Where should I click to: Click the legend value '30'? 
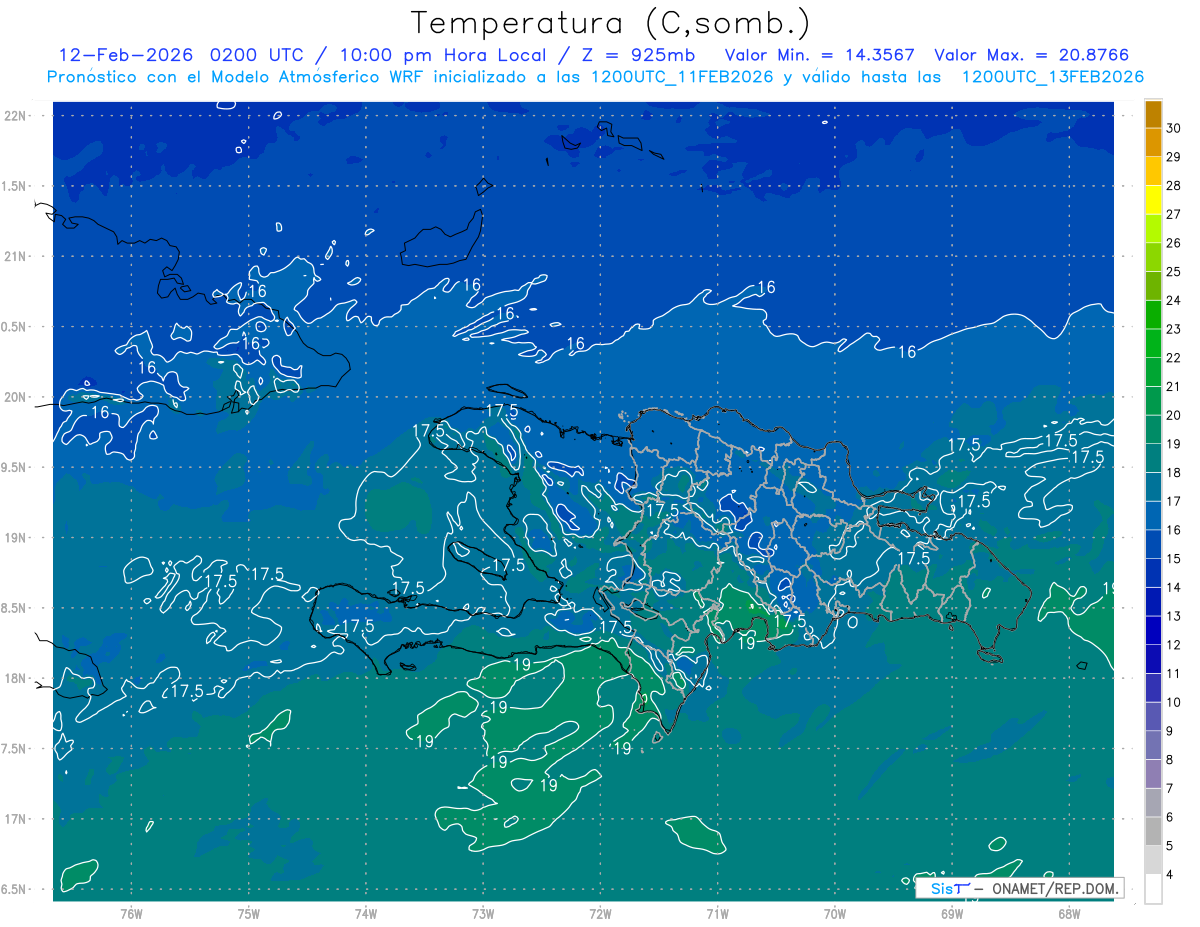pyautogui.click(x=1174, y=128)
